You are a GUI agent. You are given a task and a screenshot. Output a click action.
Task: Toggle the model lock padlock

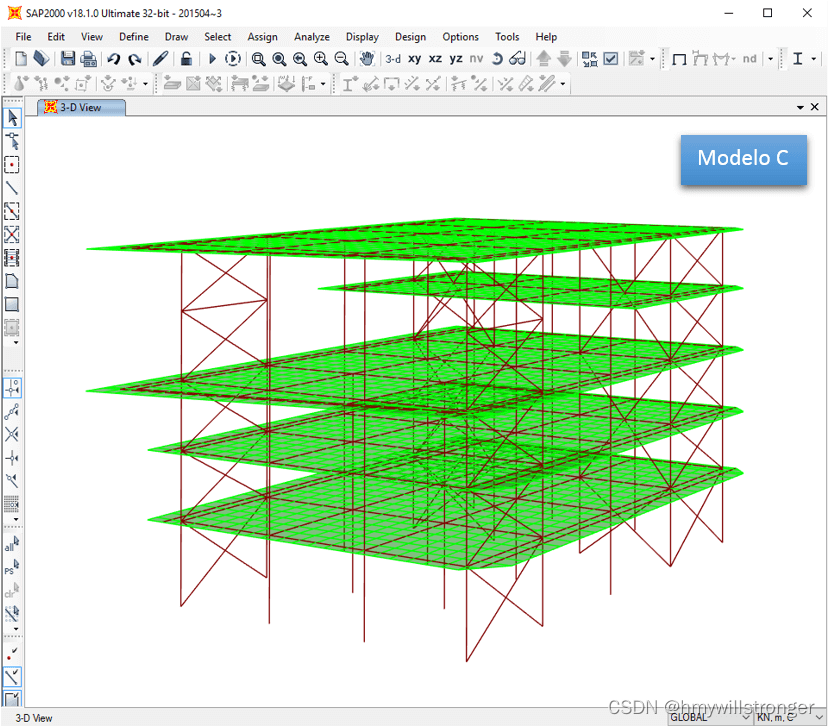186,59
